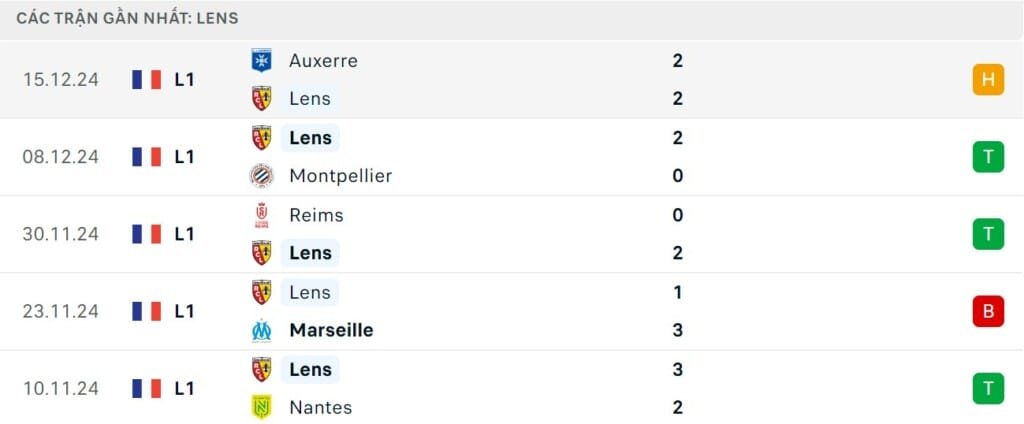Select the 10.11.24 match date
The image size is (1024, 424).
(61, 388)
